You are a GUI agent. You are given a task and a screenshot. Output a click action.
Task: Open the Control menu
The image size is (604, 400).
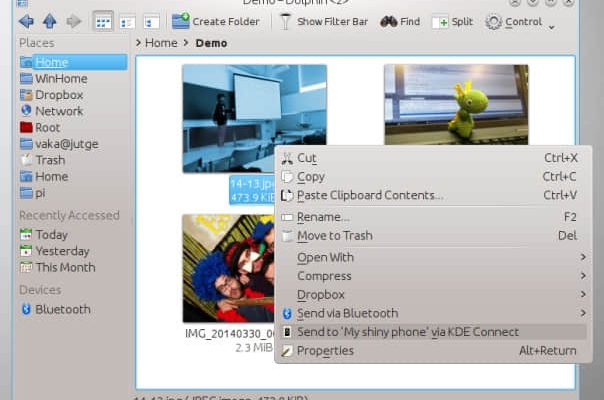520,22
